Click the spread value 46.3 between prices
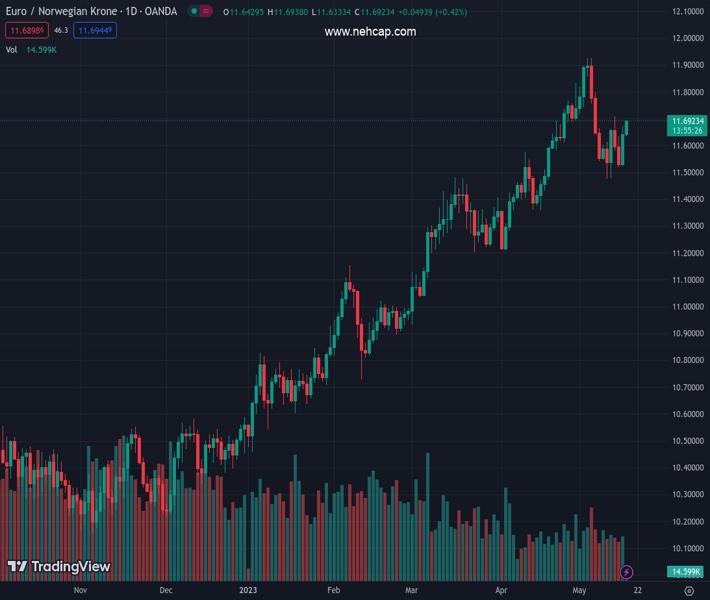This screenshot has height=600, width=710. tap(61, 31)
